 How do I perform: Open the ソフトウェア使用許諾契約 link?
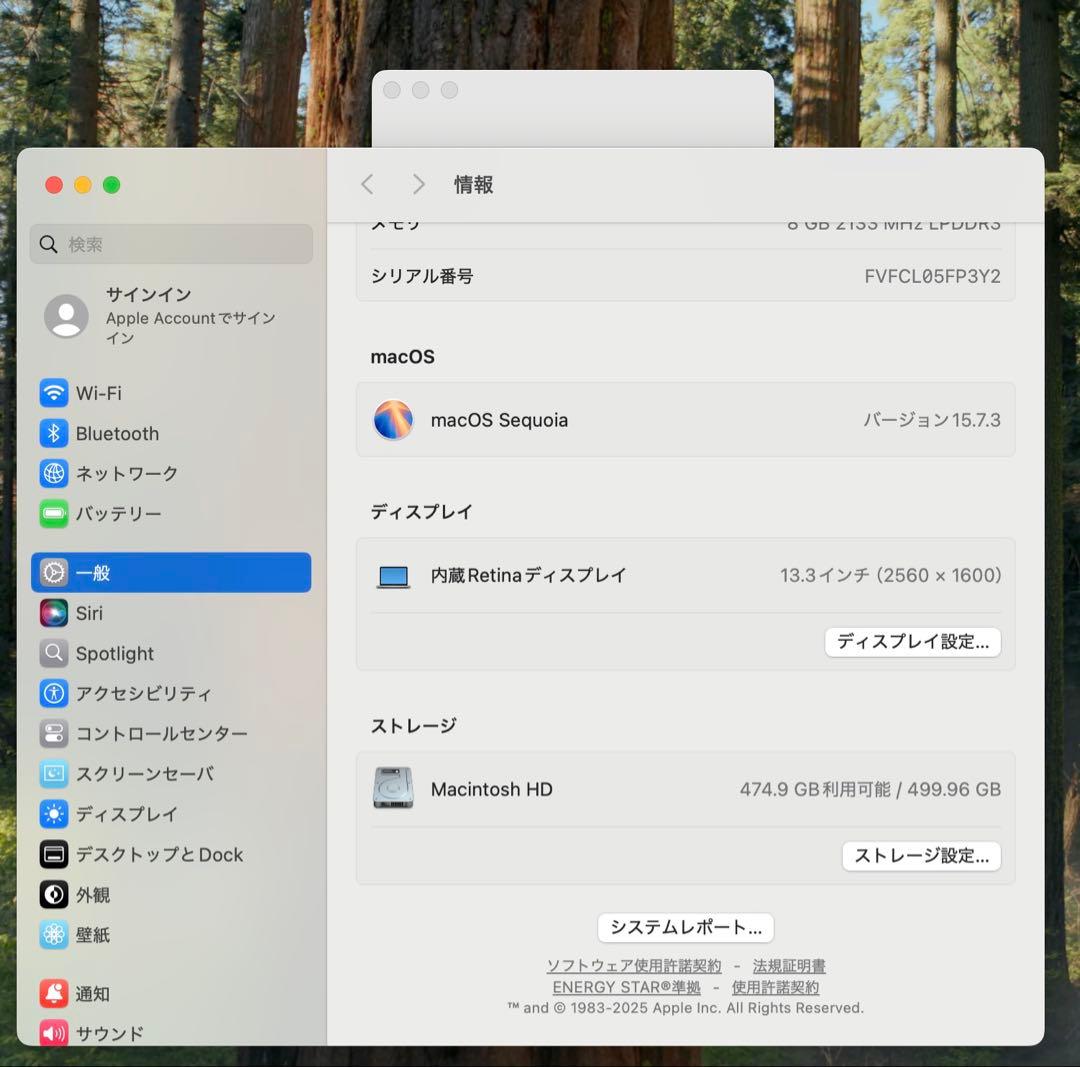point(634,966)
